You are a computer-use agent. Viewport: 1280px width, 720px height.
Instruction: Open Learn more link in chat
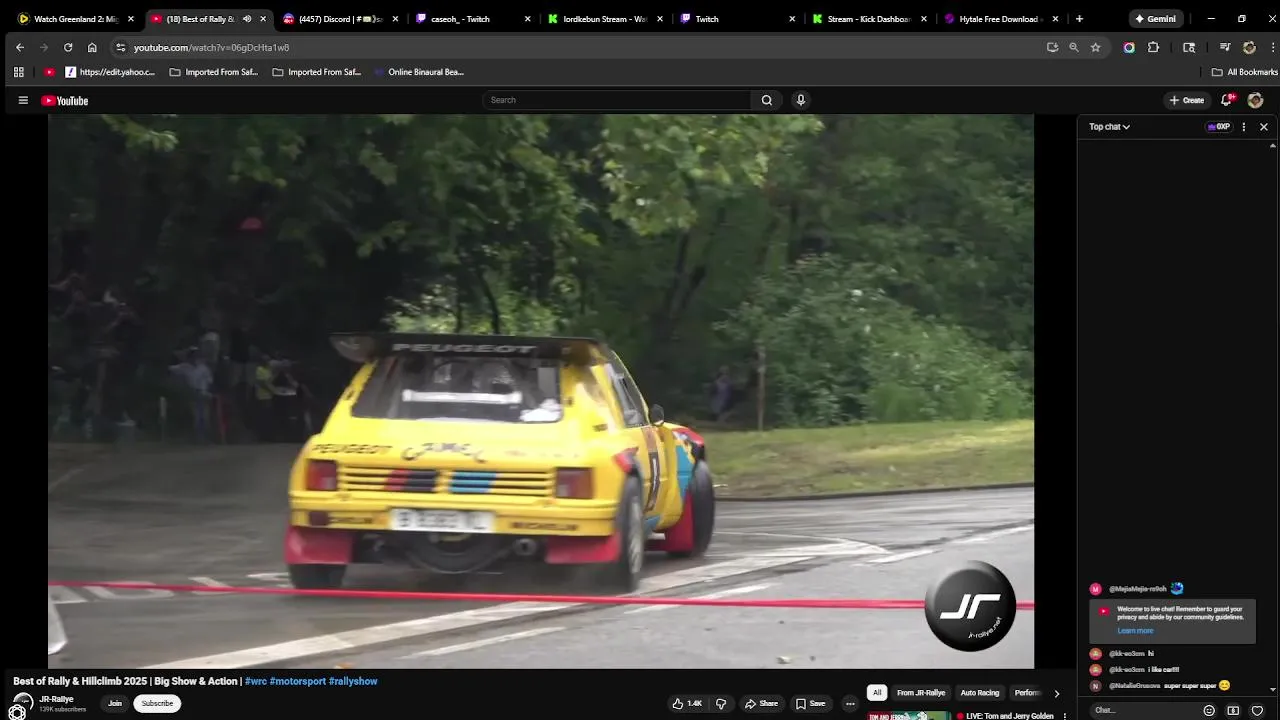pyautogui.click(x=1135, y=631)
